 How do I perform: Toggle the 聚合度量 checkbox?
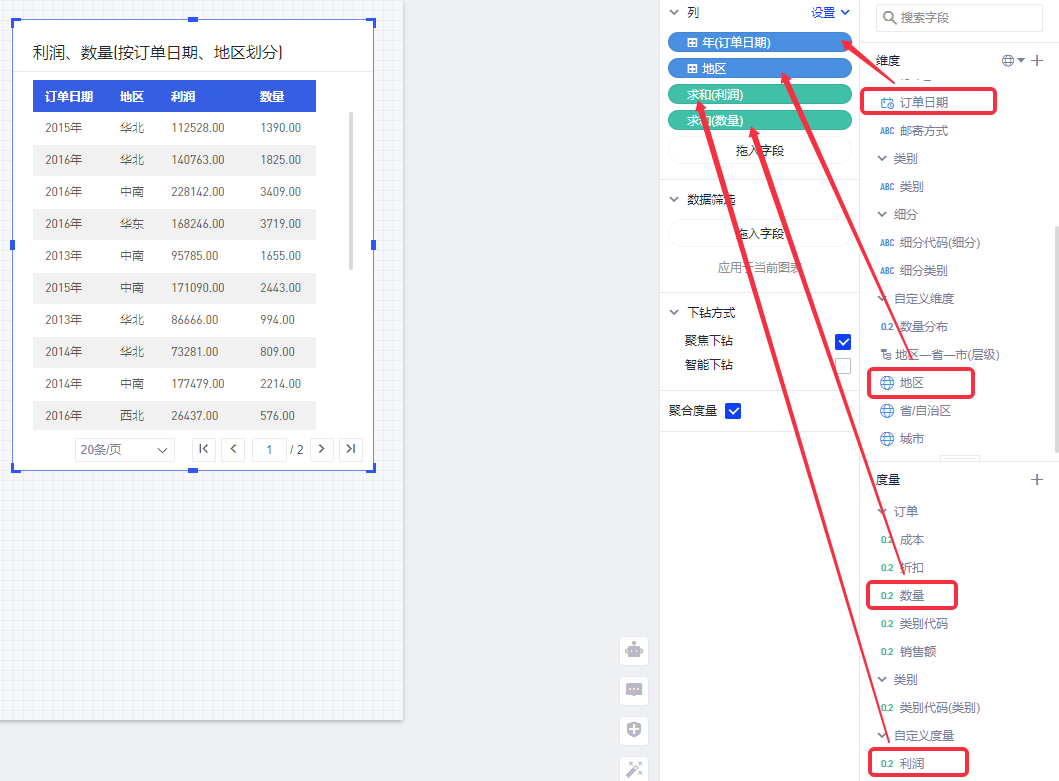(733, 410)
